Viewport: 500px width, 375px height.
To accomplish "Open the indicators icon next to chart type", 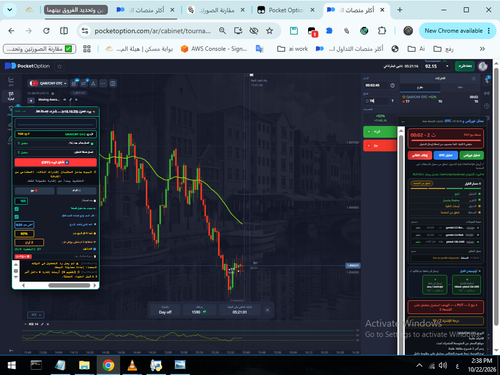I will [x=84, y=83].
